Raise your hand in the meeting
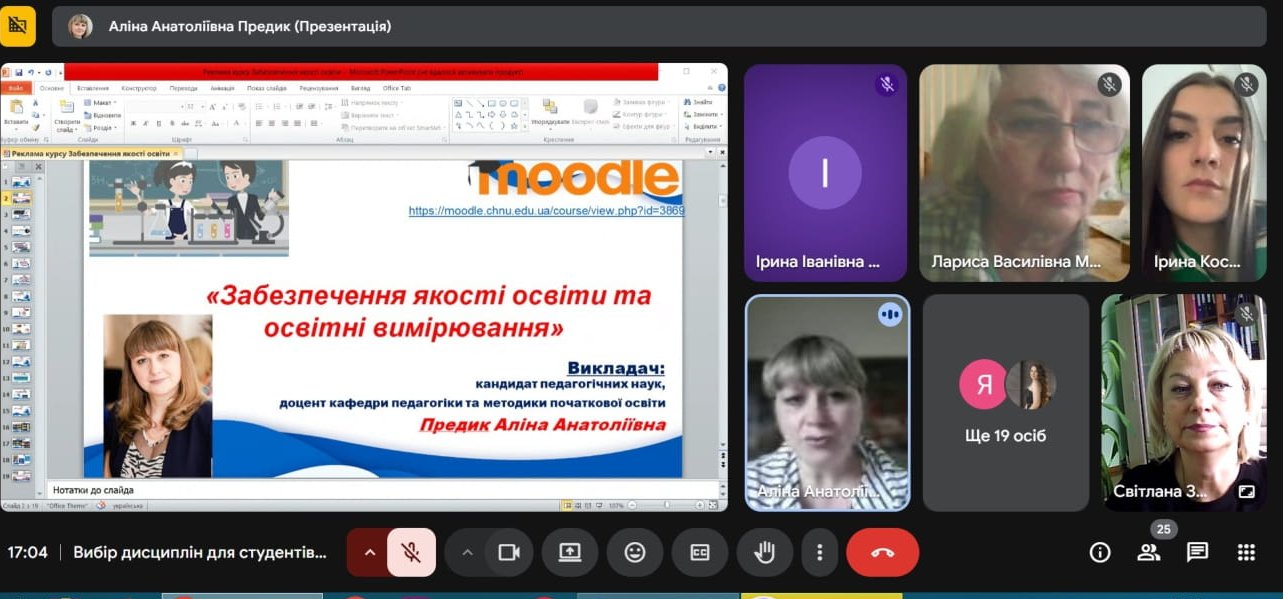This screenshot has height=599, width=1287. pos(765,552)
